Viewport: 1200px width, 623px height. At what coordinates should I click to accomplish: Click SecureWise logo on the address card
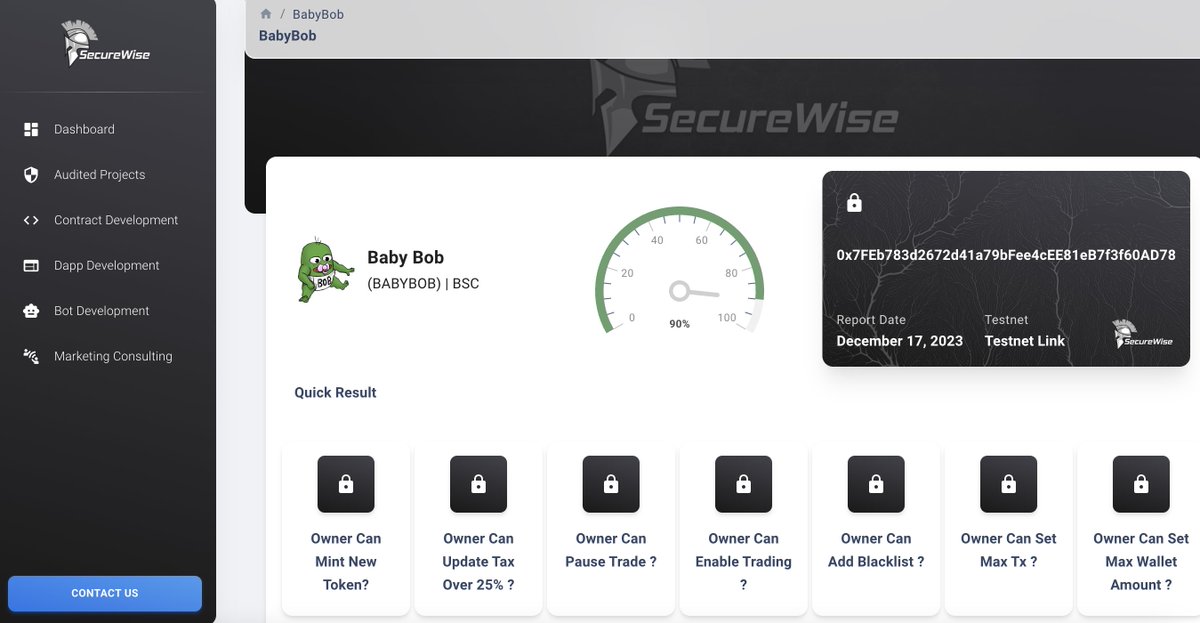coord(1144,335)
